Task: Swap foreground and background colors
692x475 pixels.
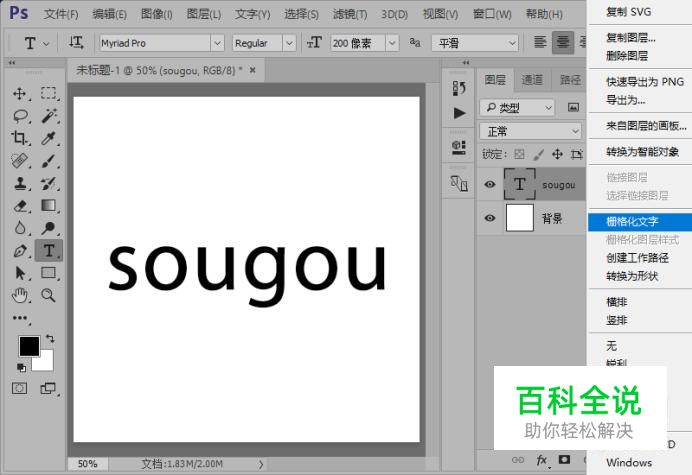Action: [x=50, y=339]
